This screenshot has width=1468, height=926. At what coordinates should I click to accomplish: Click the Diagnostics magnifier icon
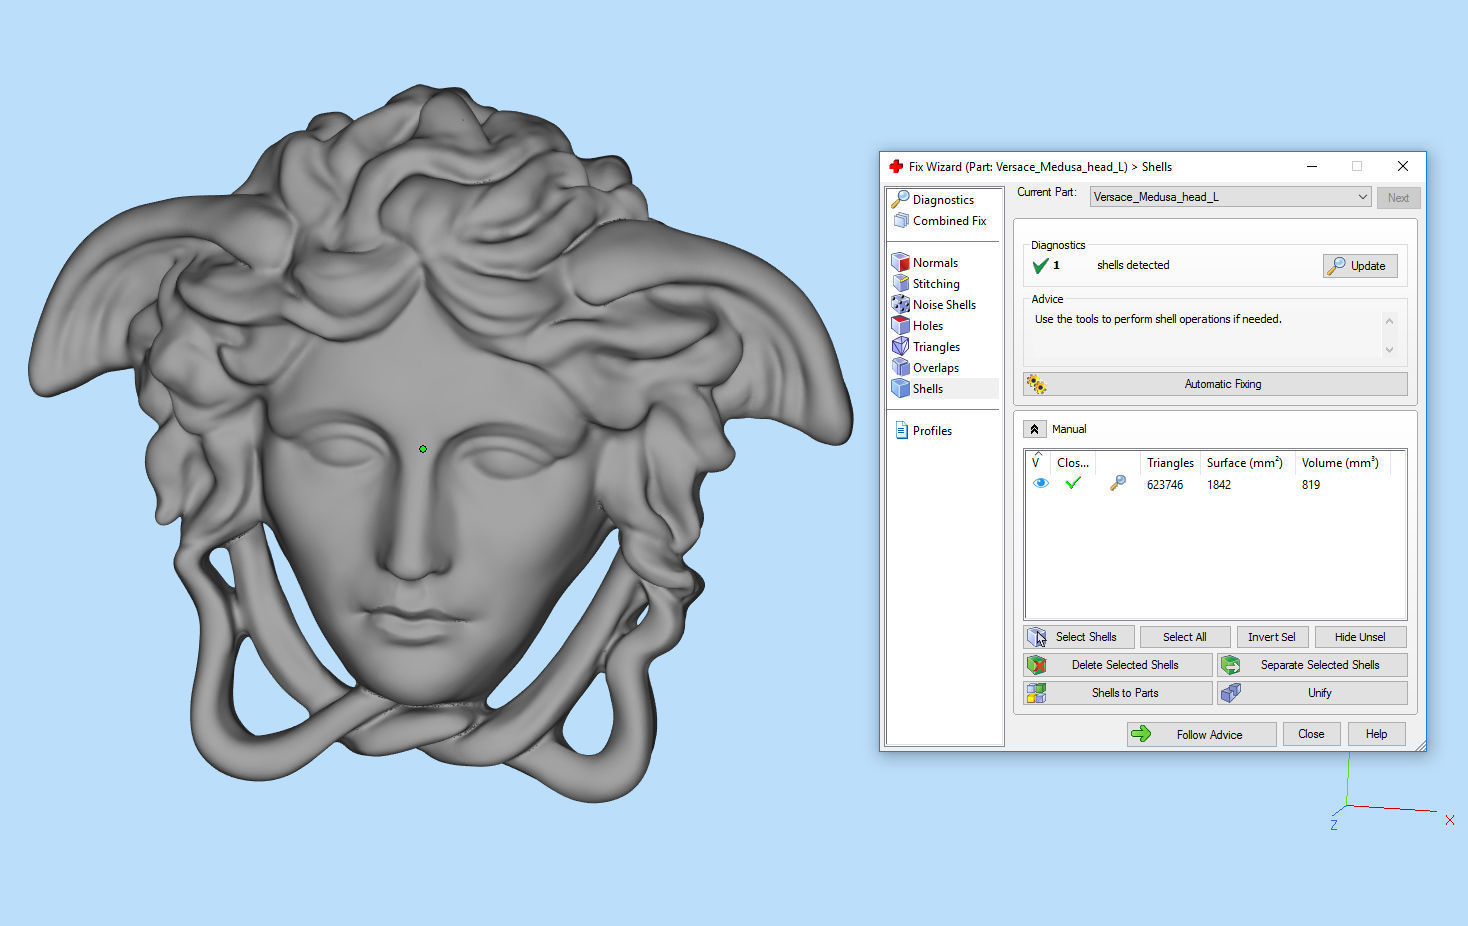900,199
